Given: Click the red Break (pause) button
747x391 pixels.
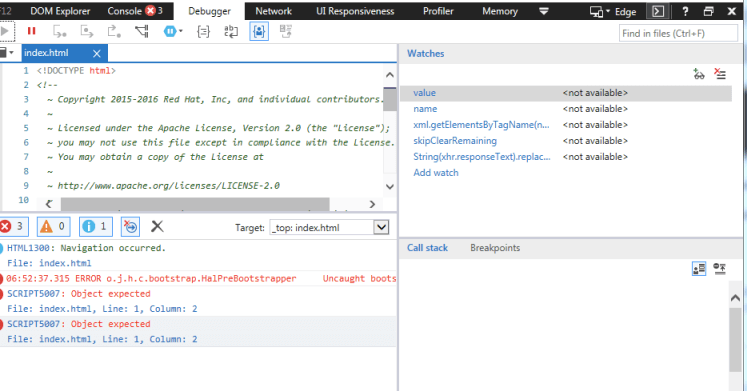Looking at the screenshot, I should 31,31.
